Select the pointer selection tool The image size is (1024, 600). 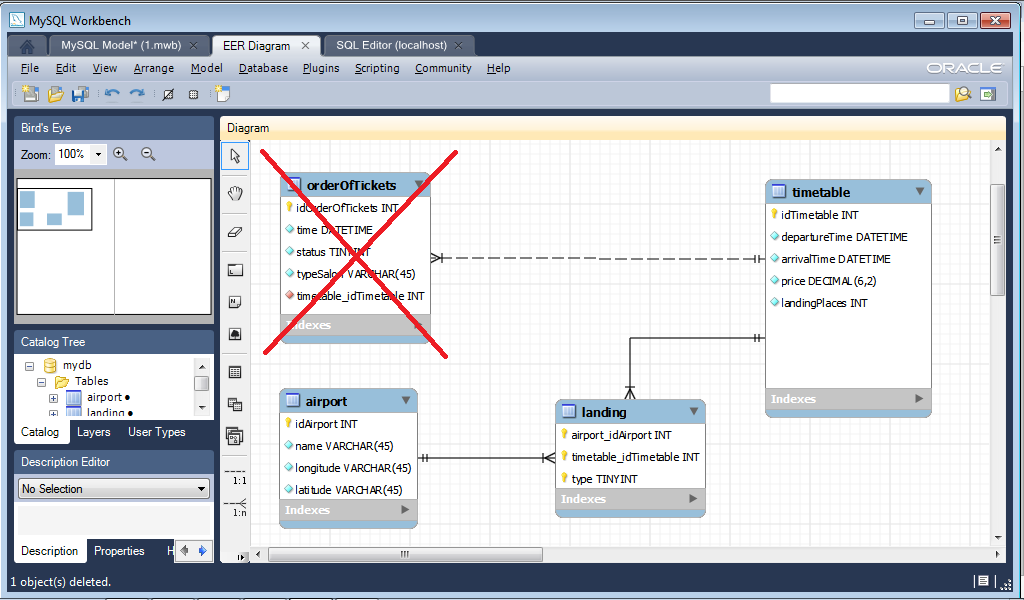[x=235, y=156]
